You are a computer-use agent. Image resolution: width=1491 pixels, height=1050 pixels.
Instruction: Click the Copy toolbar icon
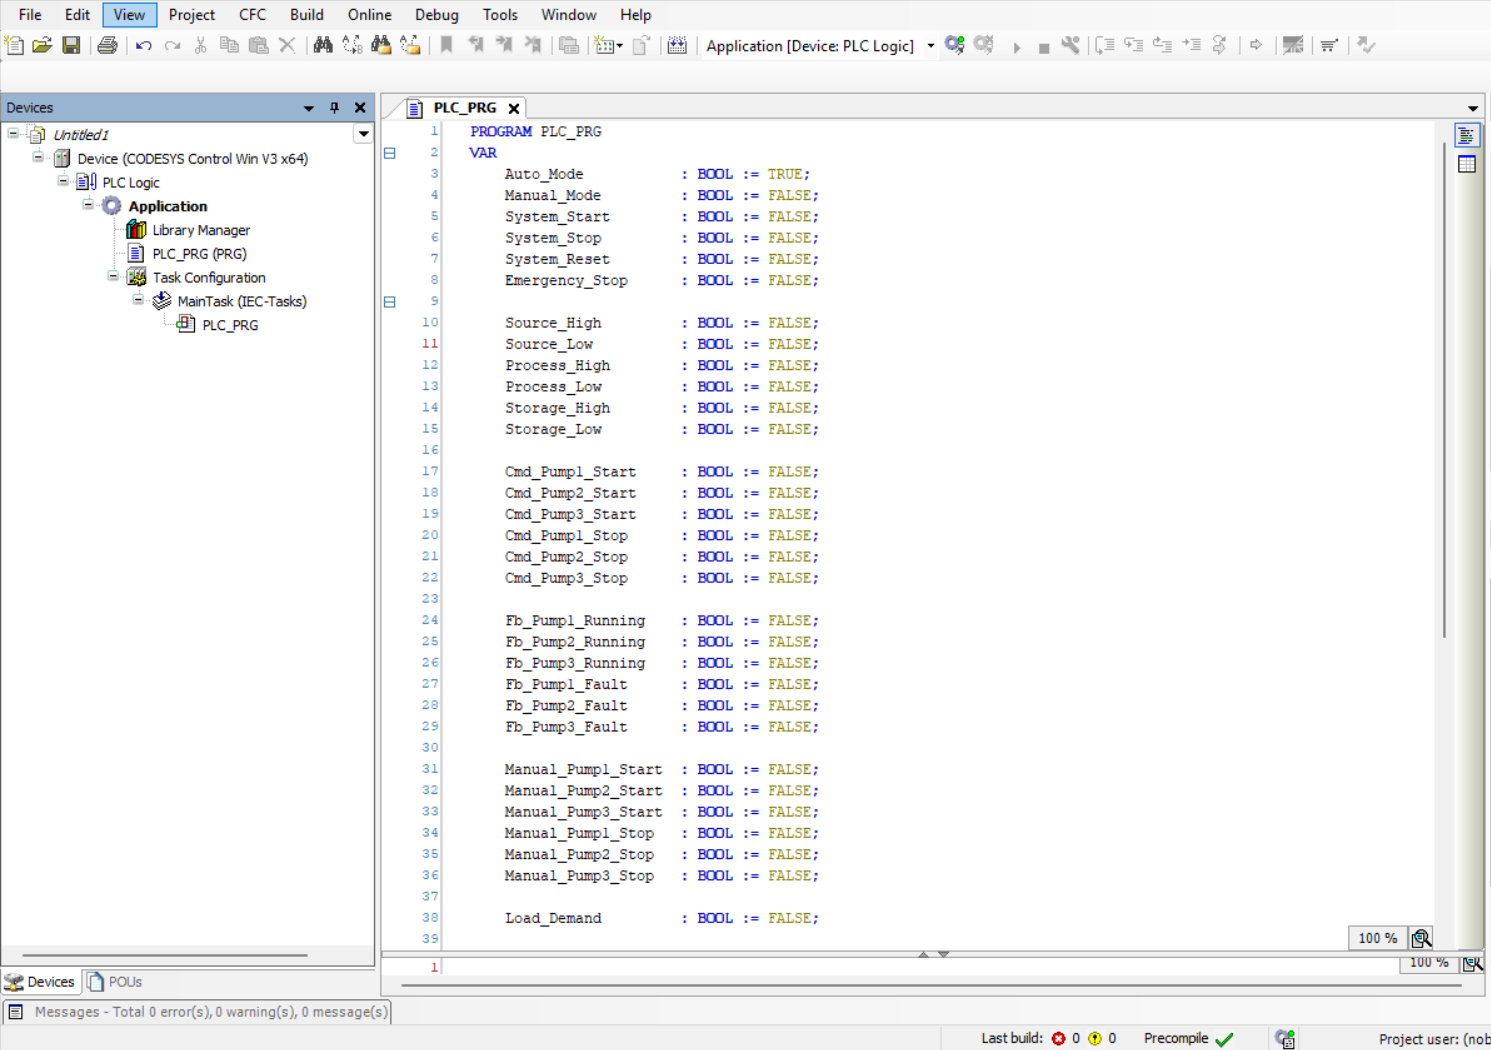pos(229,45)
